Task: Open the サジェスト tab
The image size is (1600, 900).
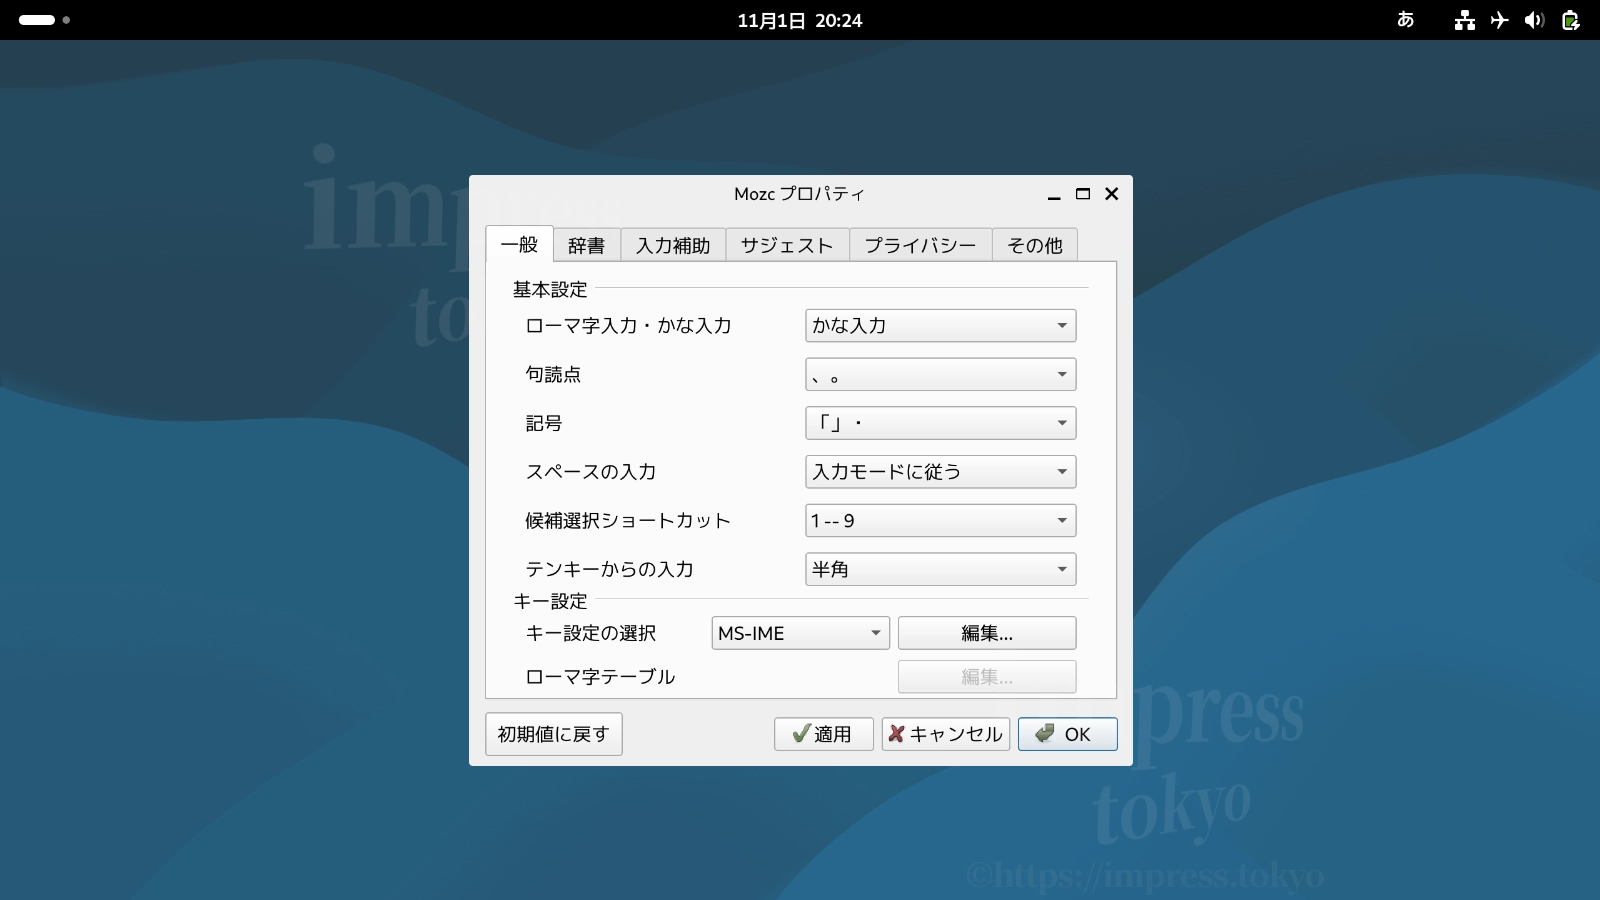Action: coord(787,245)
